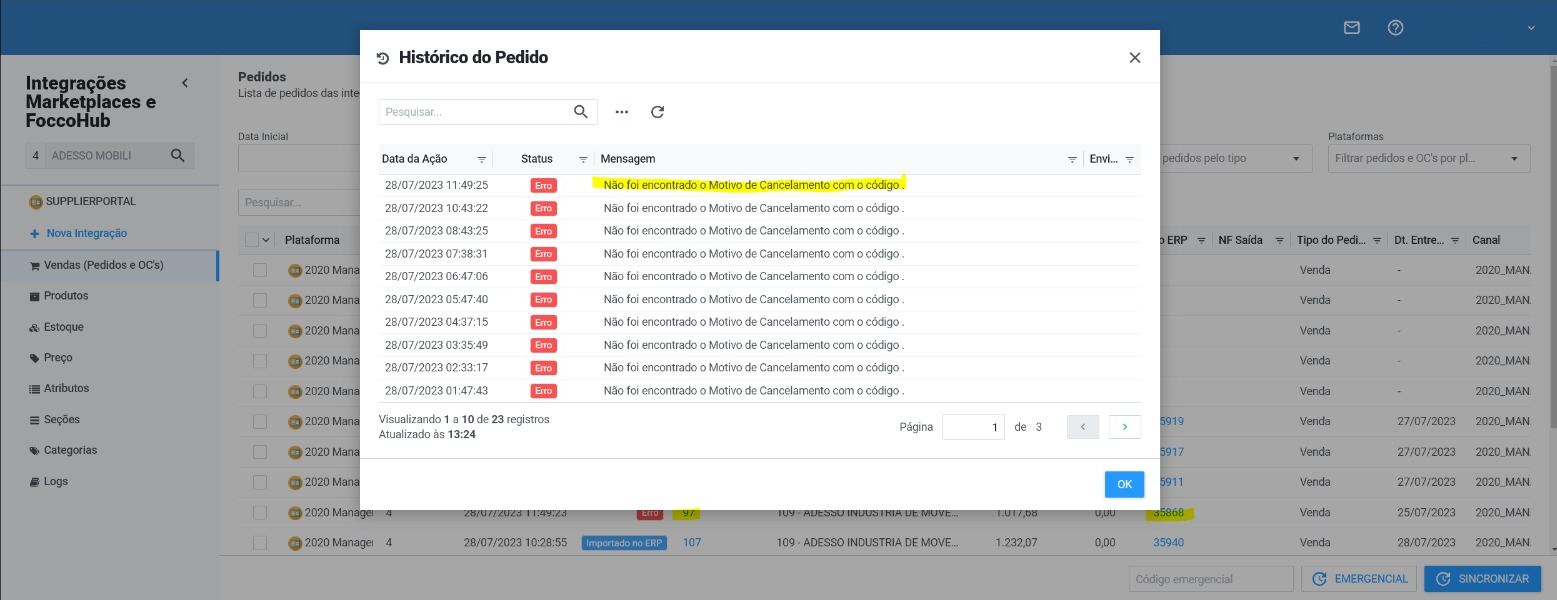1557x600 pixels.
Task: Collapse the sidebar with the left chevron
Action: click(x=185, y=83)
